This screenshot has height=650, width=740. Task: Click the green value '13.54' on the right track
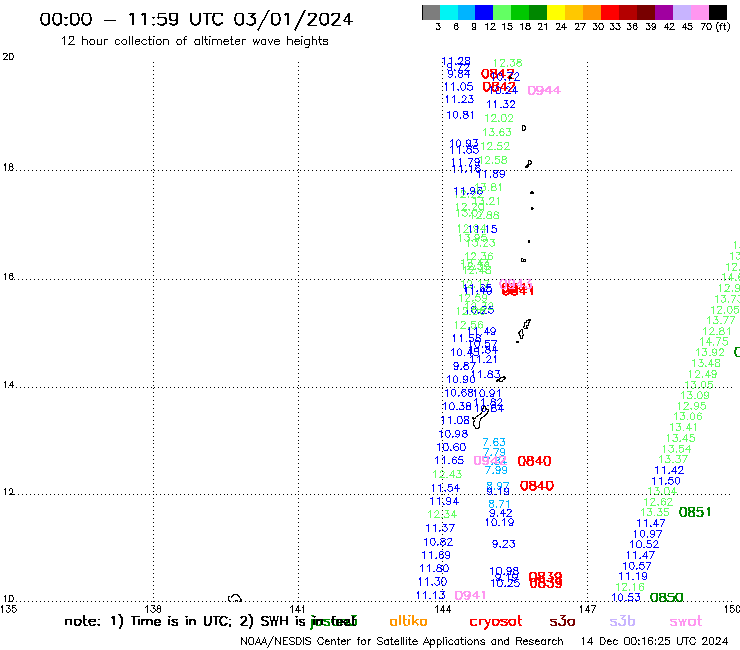[676, 449]
